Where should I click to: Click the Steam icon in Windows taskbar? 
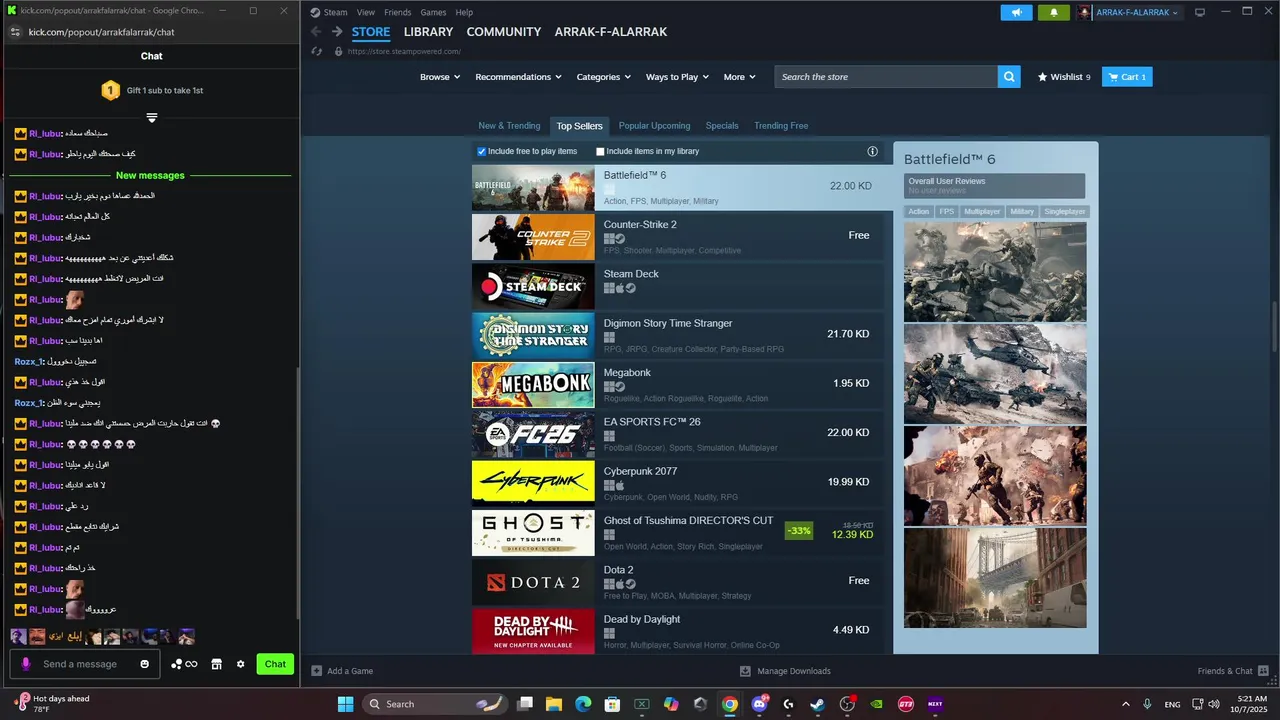(x=817, y=704)
